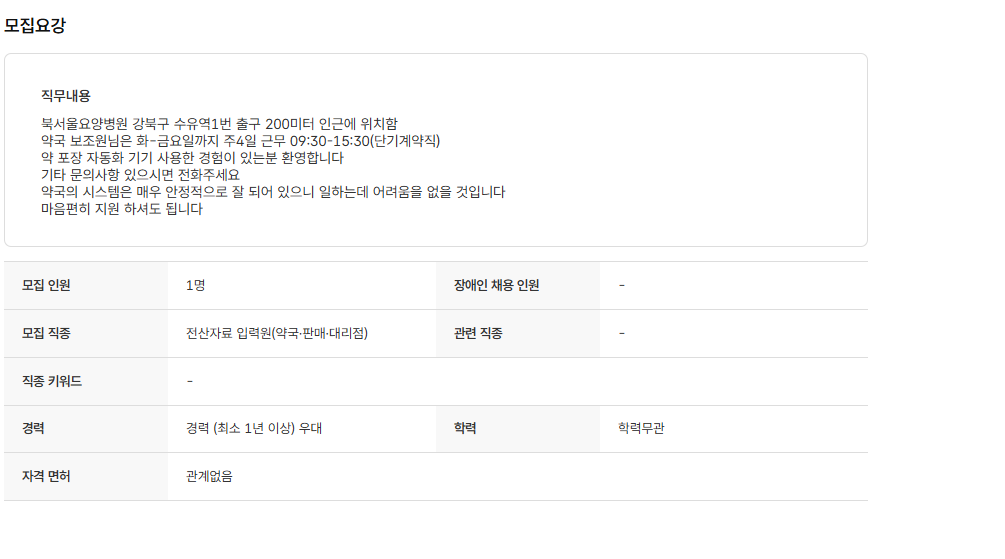Click the 모집 인원 header cell
Viewport: 1005px width, 559px height.
(x=46, y=285)
